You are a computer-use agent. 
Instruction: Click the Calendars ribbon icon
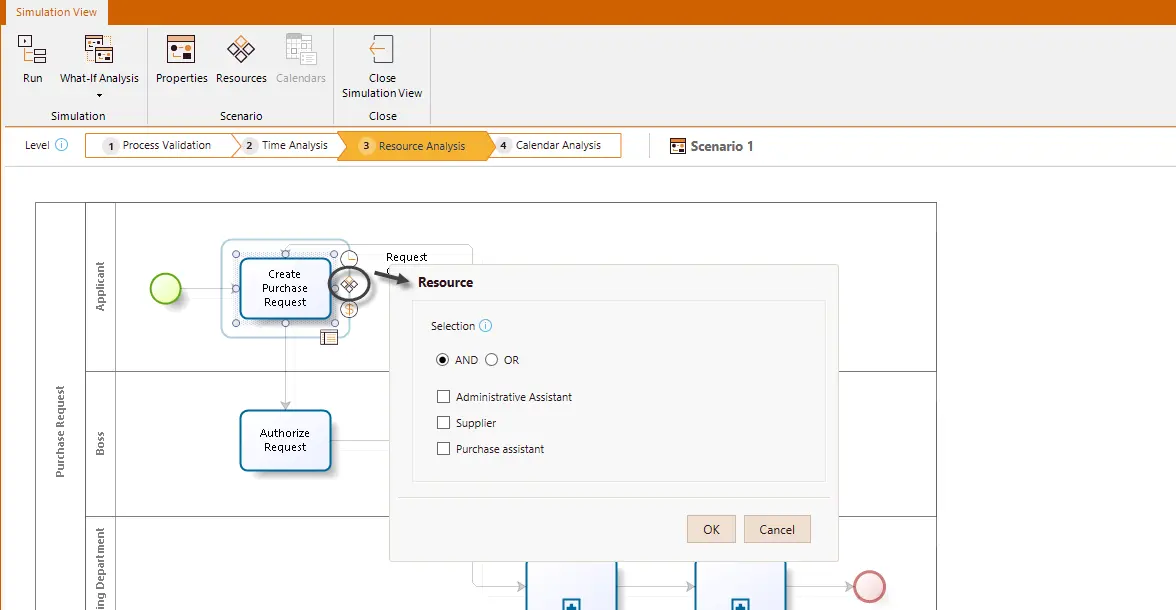point(301,50)
